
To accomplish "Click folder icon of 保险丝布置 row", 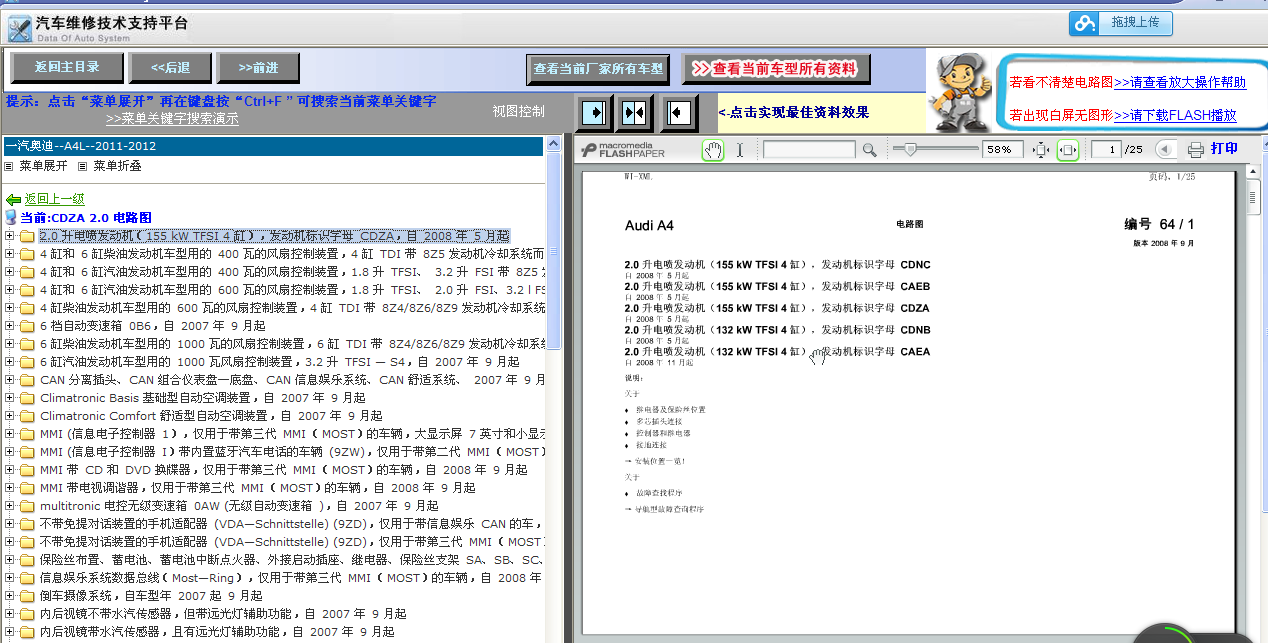I will coord(27,560).
